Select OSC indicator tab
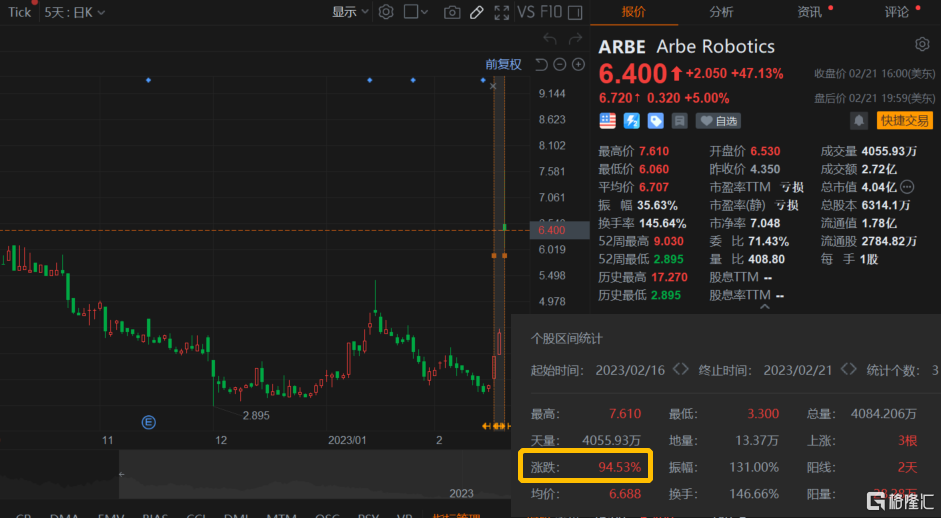Screen dimensions: 941x518 click(x=327, y=515)
